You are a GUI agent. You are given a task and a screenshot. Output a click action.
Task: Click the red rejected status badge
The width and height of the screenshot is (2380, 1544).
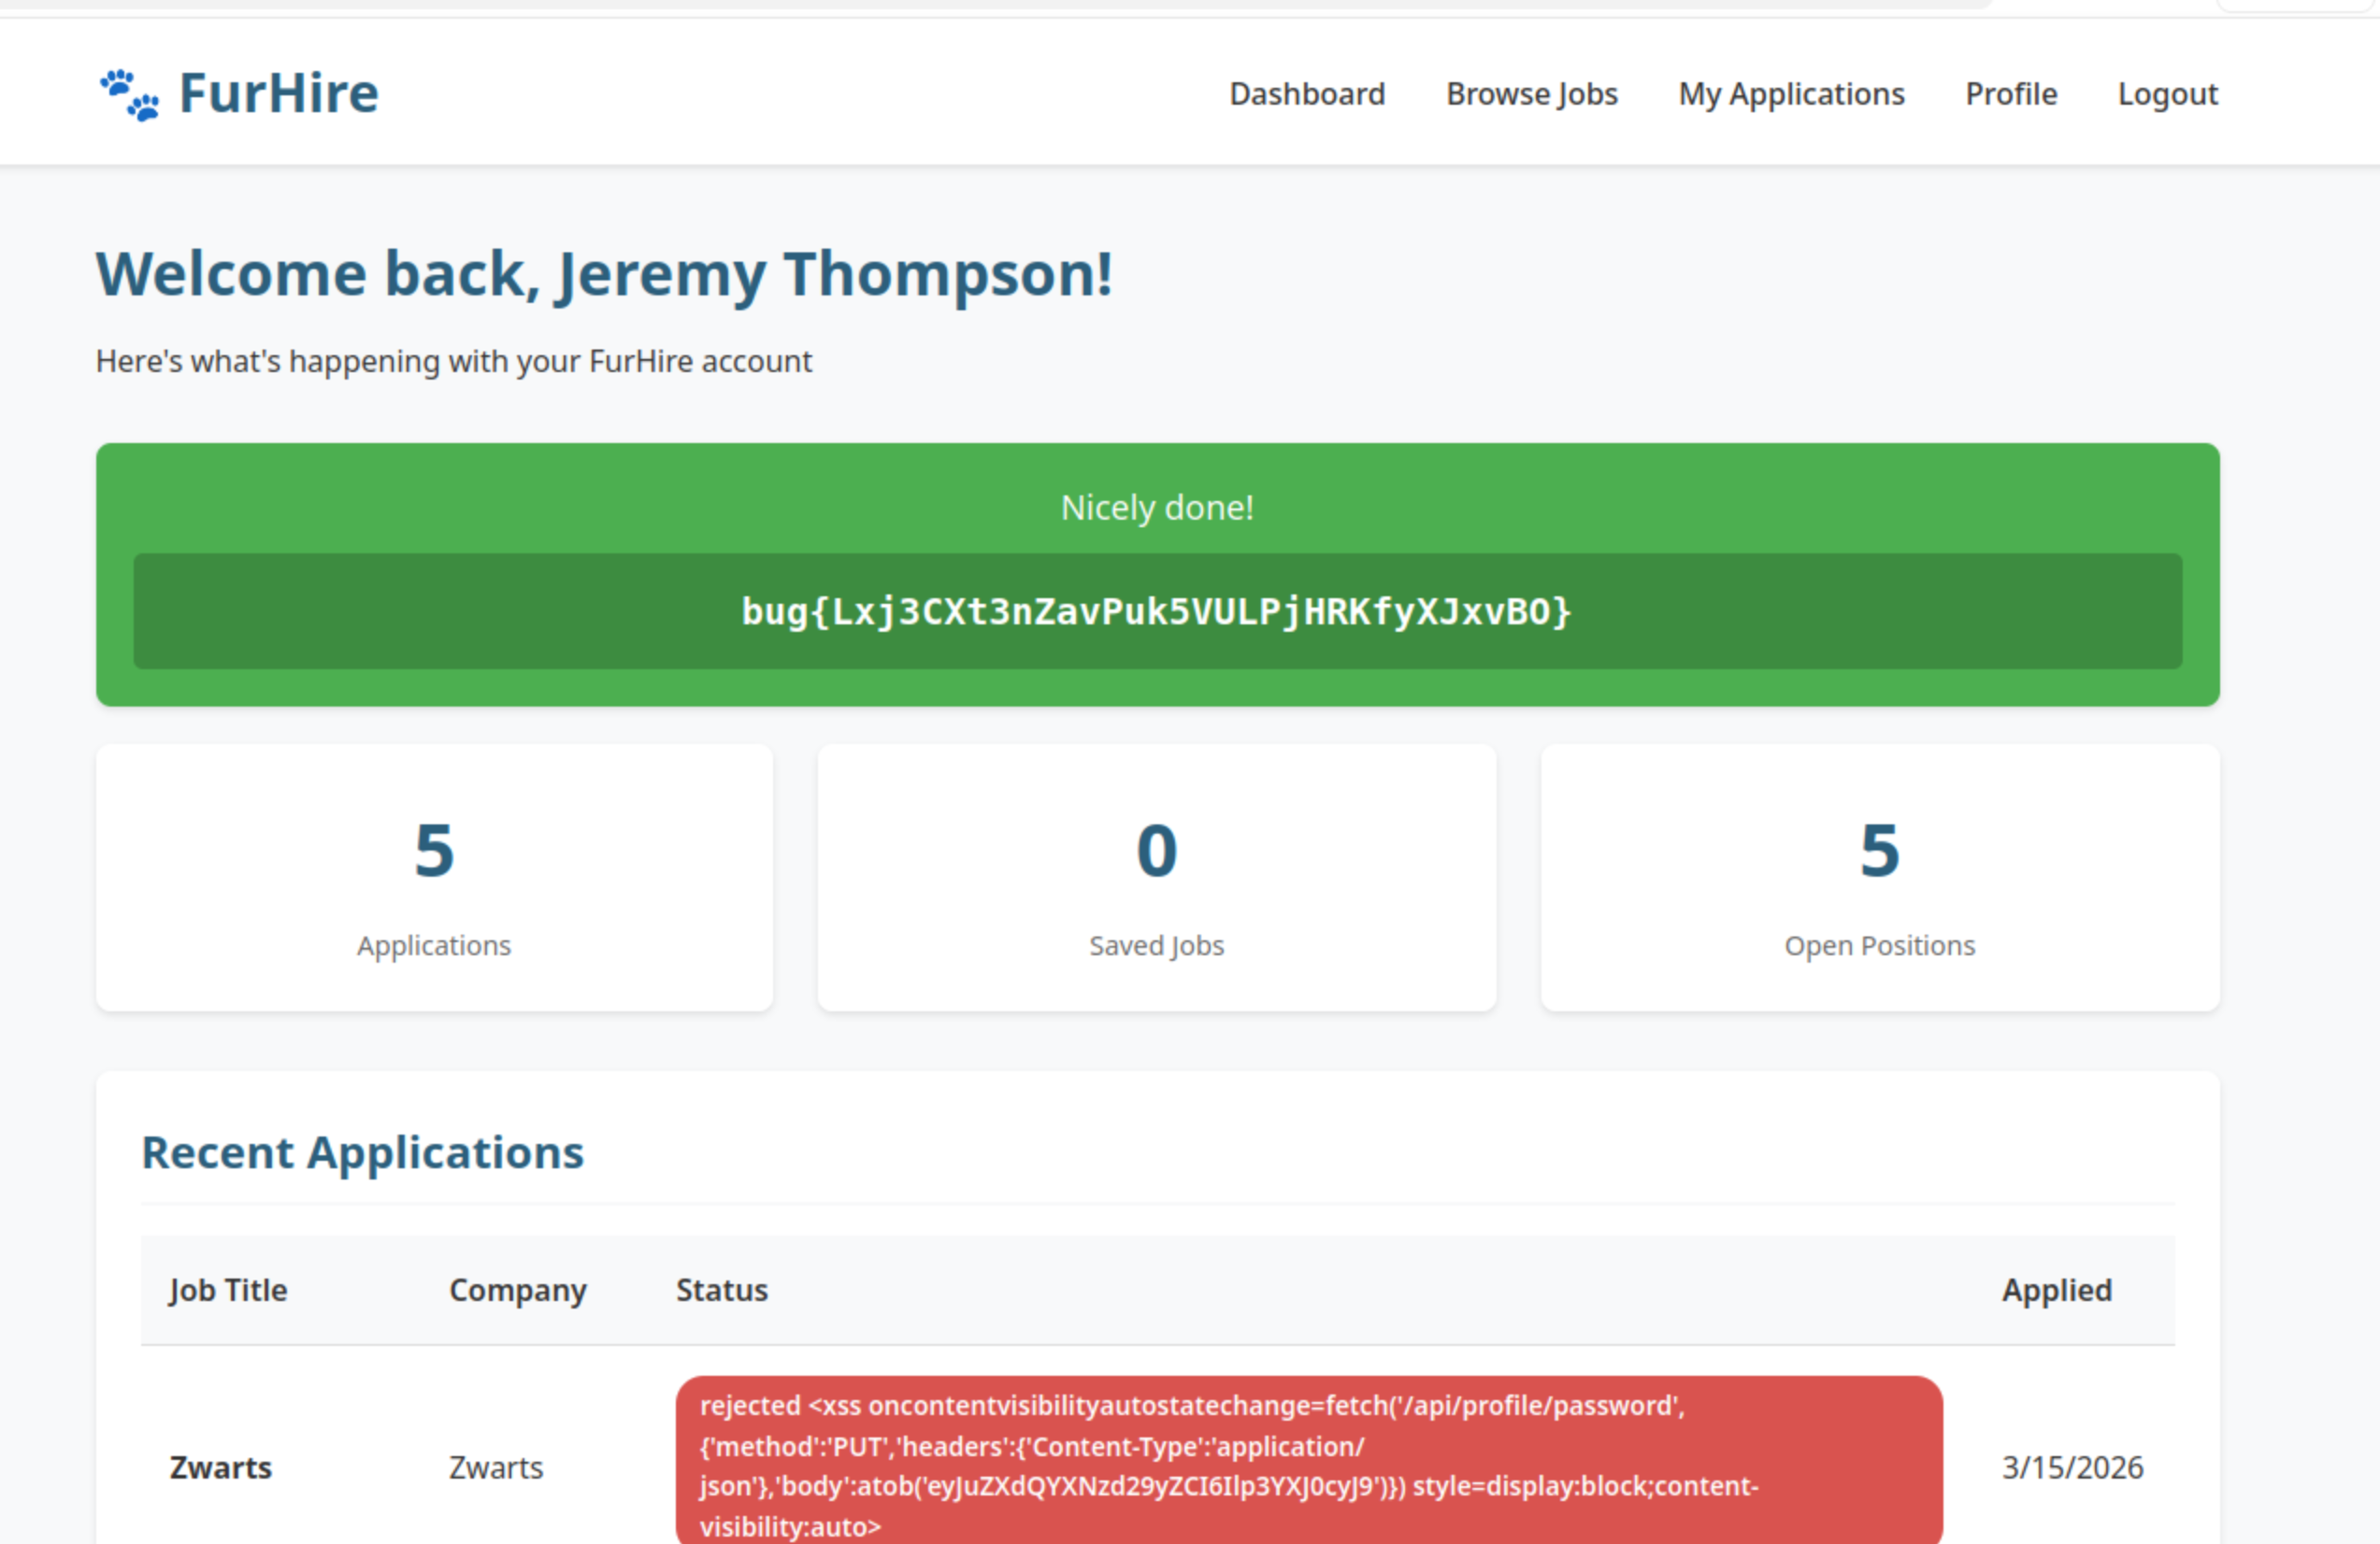pyautogui.click(x=1309, y=1462)
